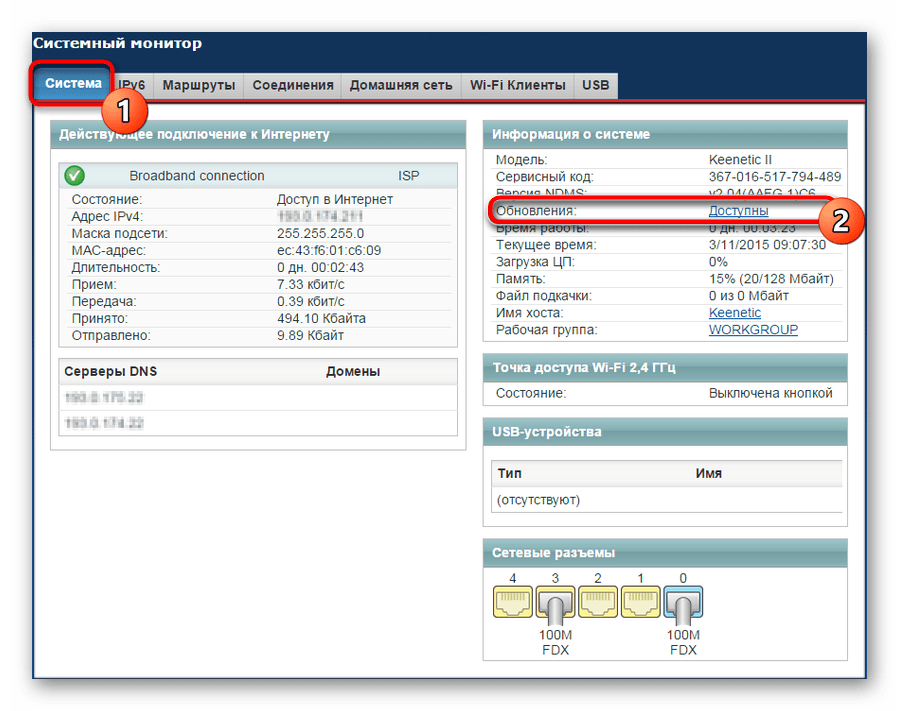Click the Broadband connection row header
900x711 pixels.
[x=258, y=176]
